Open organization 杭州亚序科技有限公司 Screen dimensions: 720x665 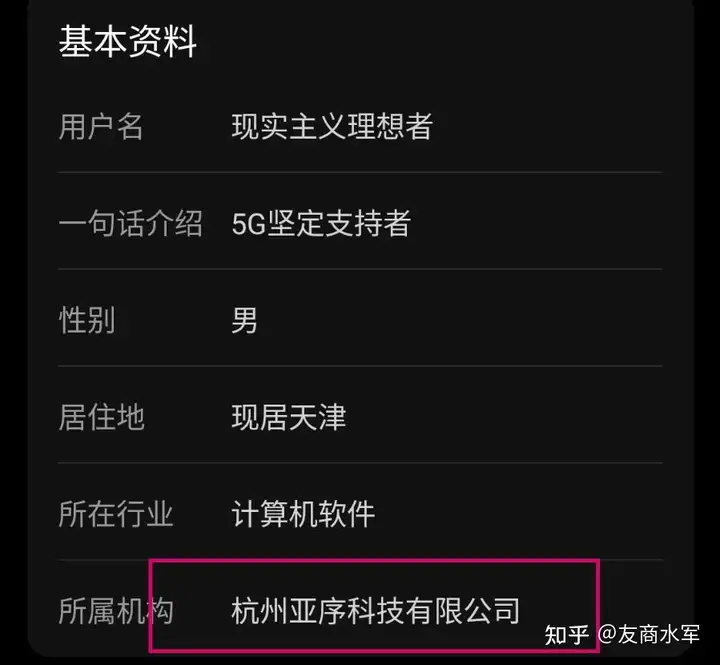point(376,611)
